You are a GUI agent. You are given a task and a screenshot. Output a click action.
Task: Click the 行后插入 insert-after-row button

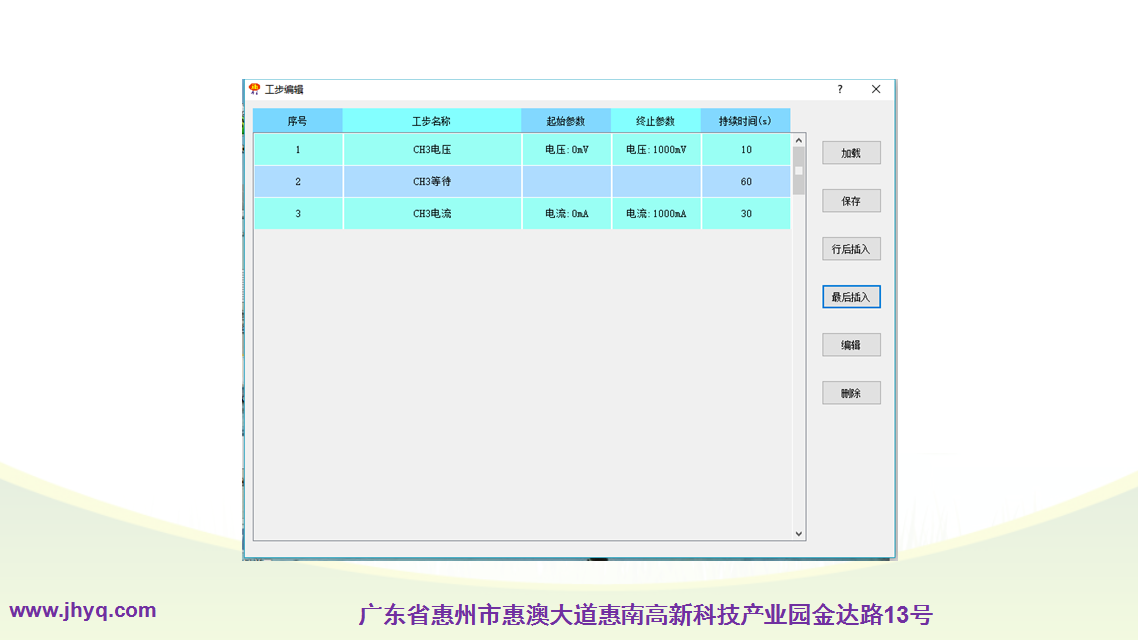click(x=851, y=249)
